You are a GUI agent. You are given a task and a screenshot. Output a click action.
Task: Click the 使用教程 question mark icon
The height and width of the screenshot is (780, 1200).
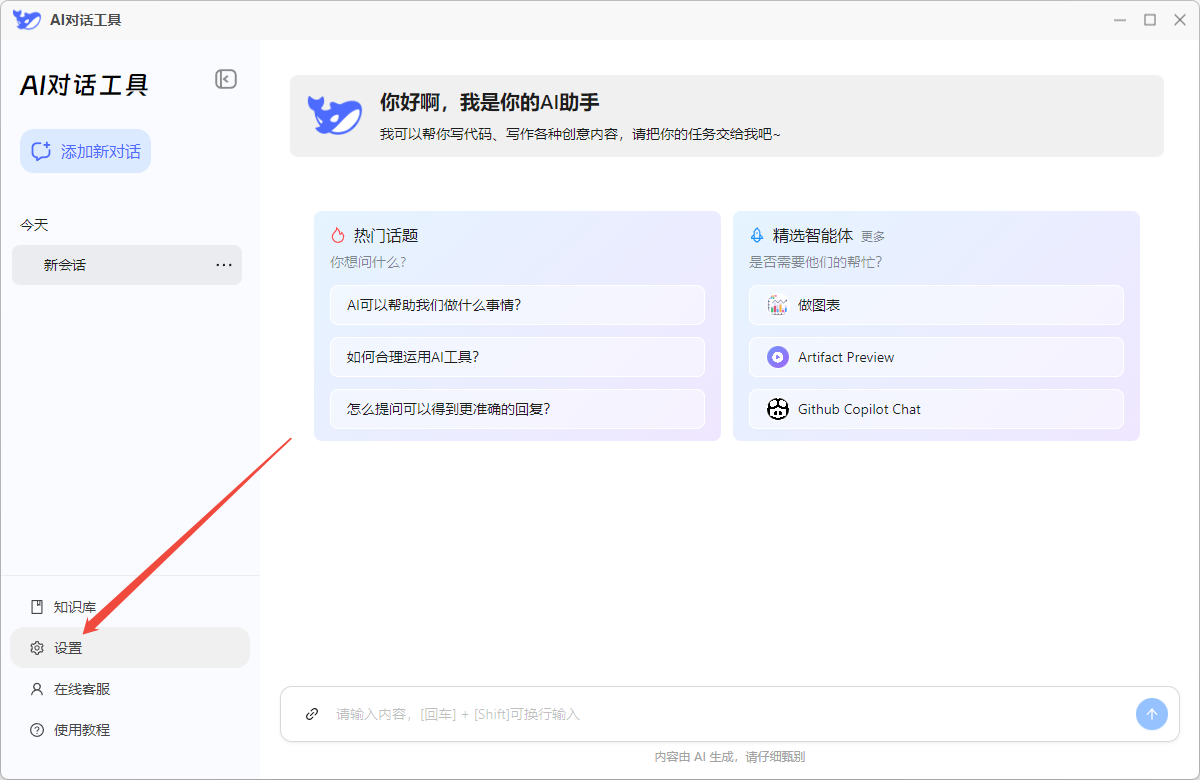(x=37, y=730)
